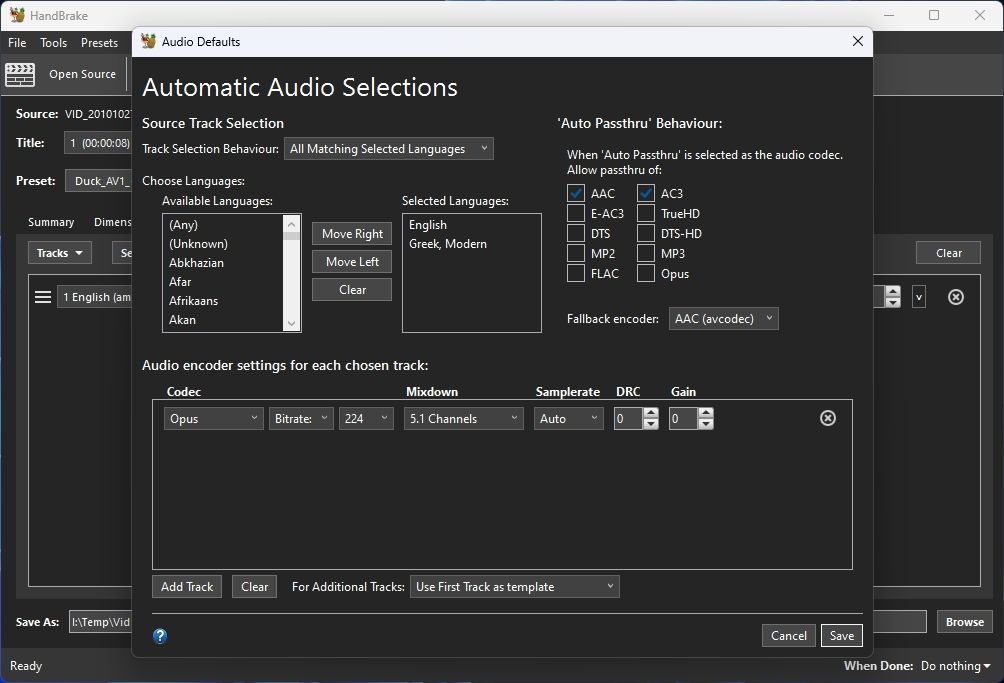Image resolution: width=1004 pixels, height=683 pixels.
Task: Disable AAC passthru
Action: (575, 192)
